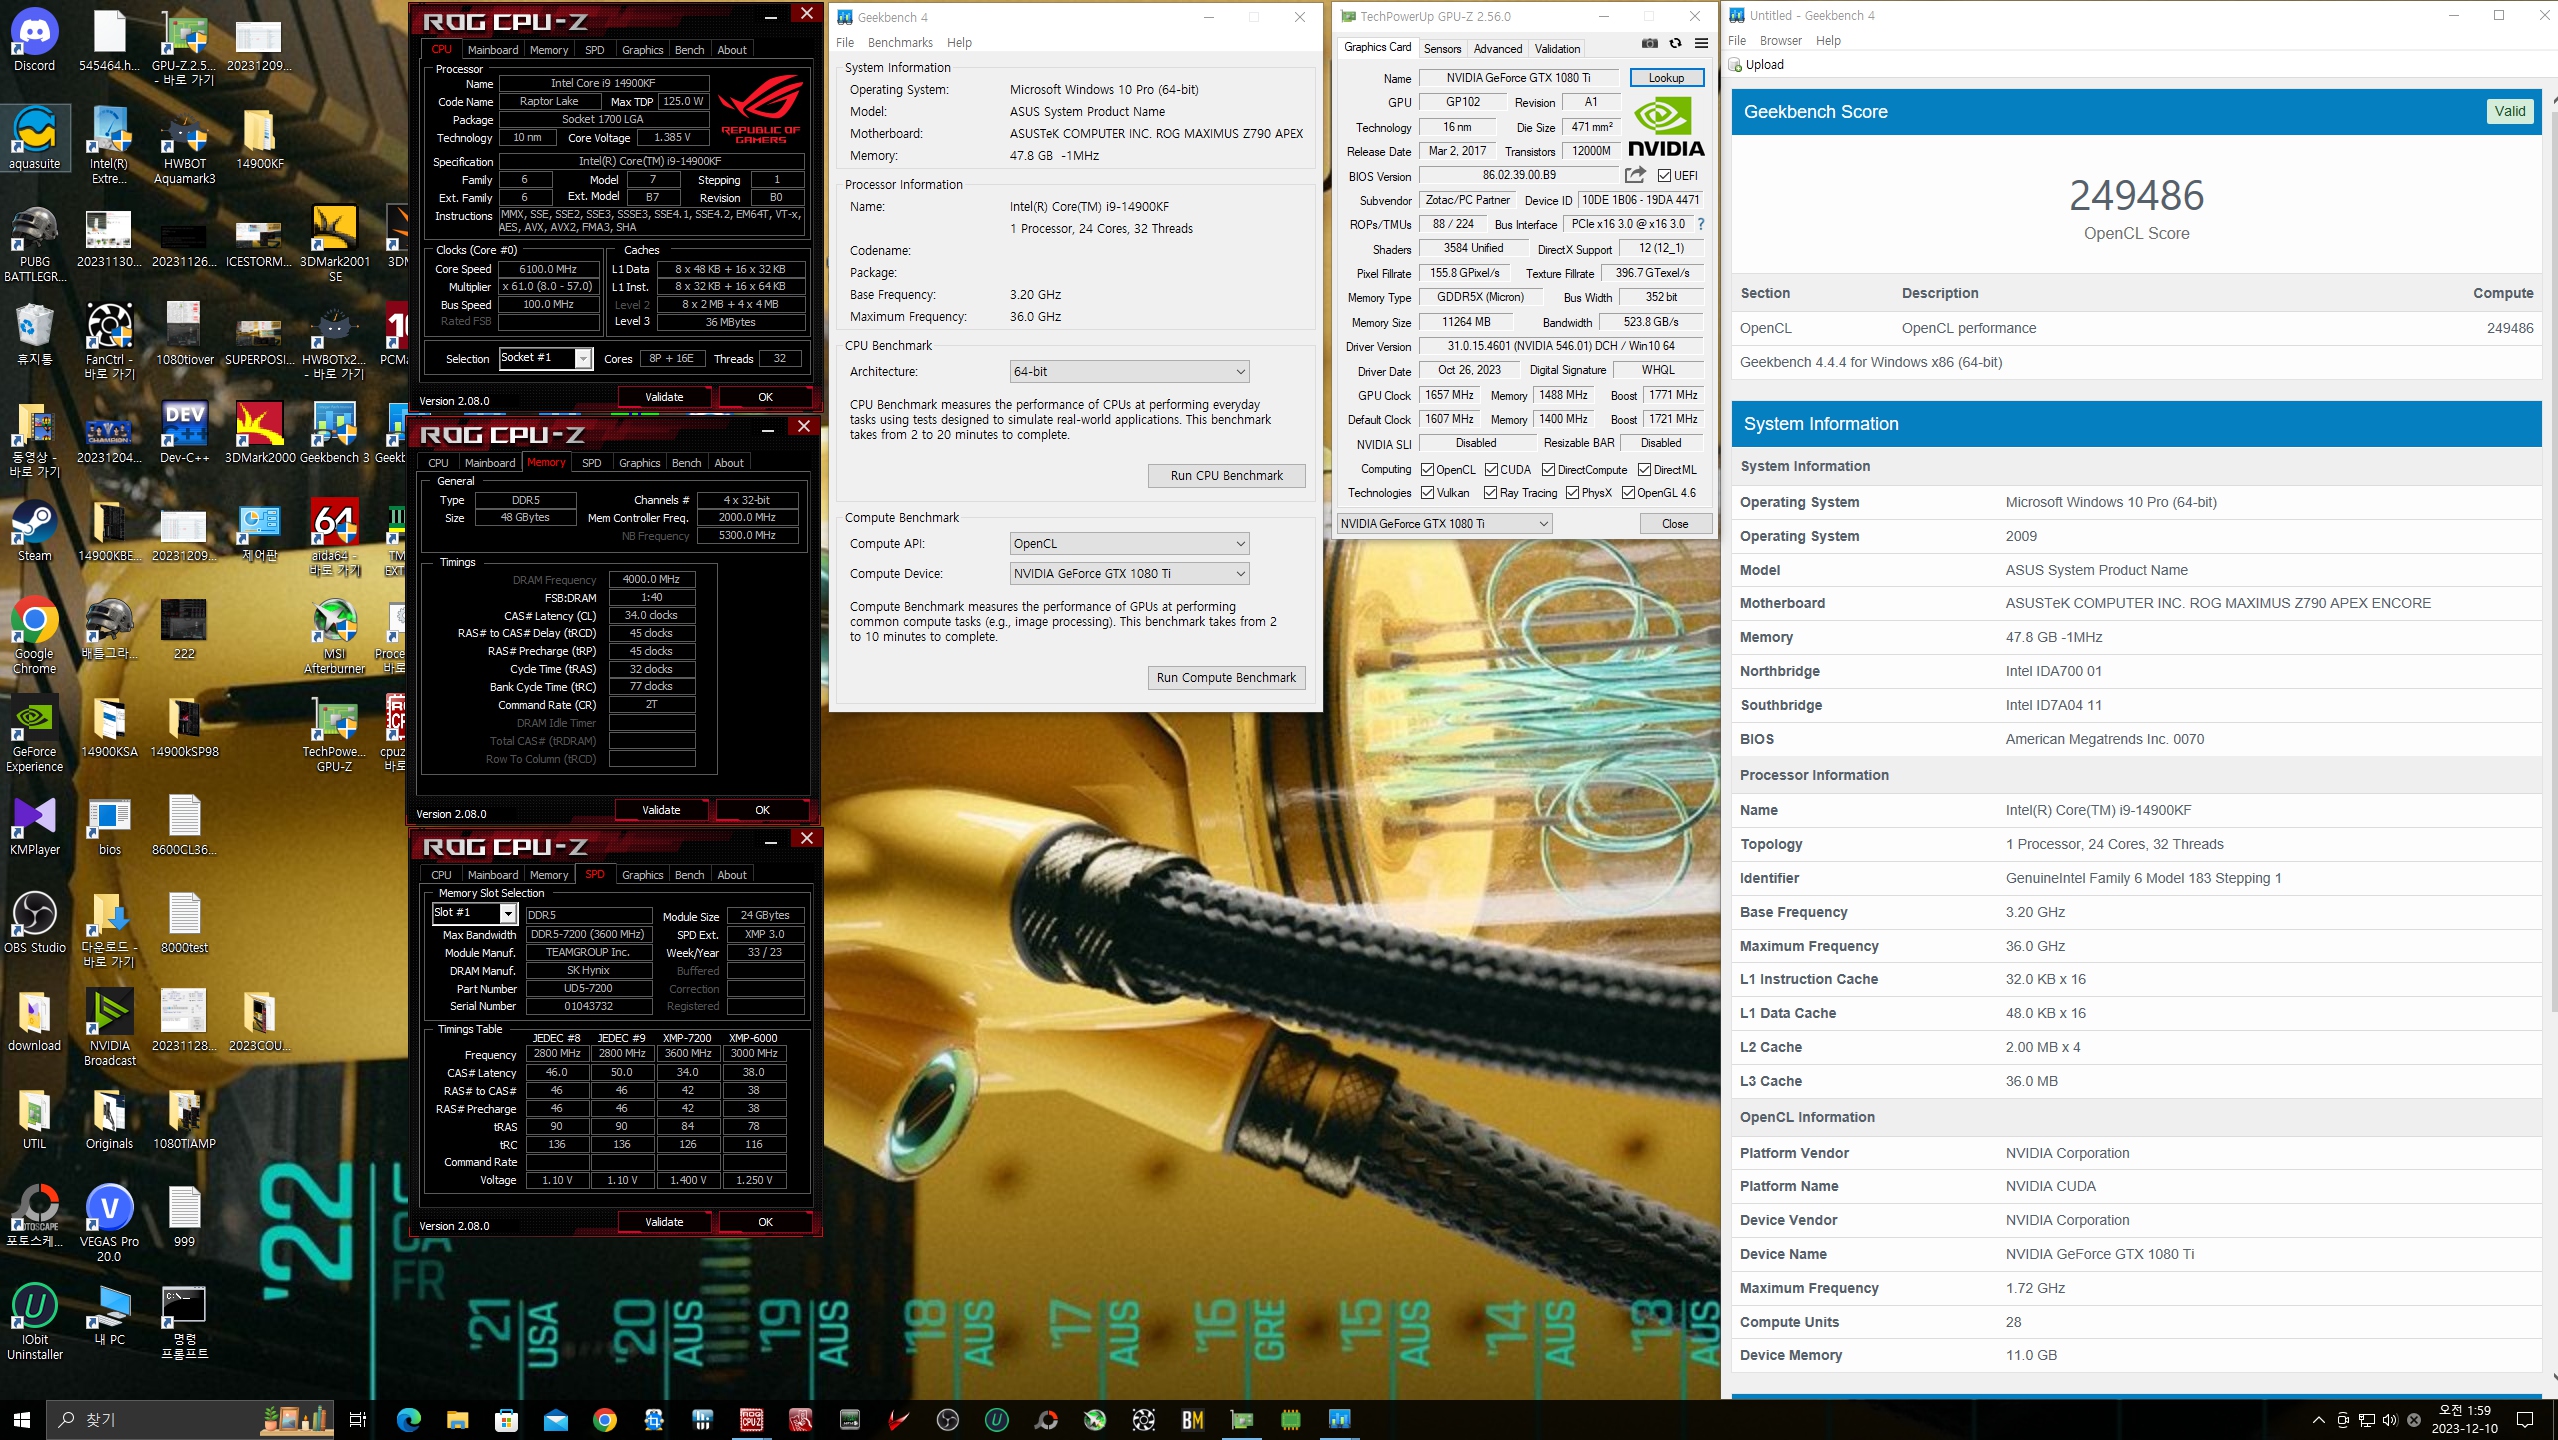Click Bus Interface question mark help icon

click(1700, 224)
